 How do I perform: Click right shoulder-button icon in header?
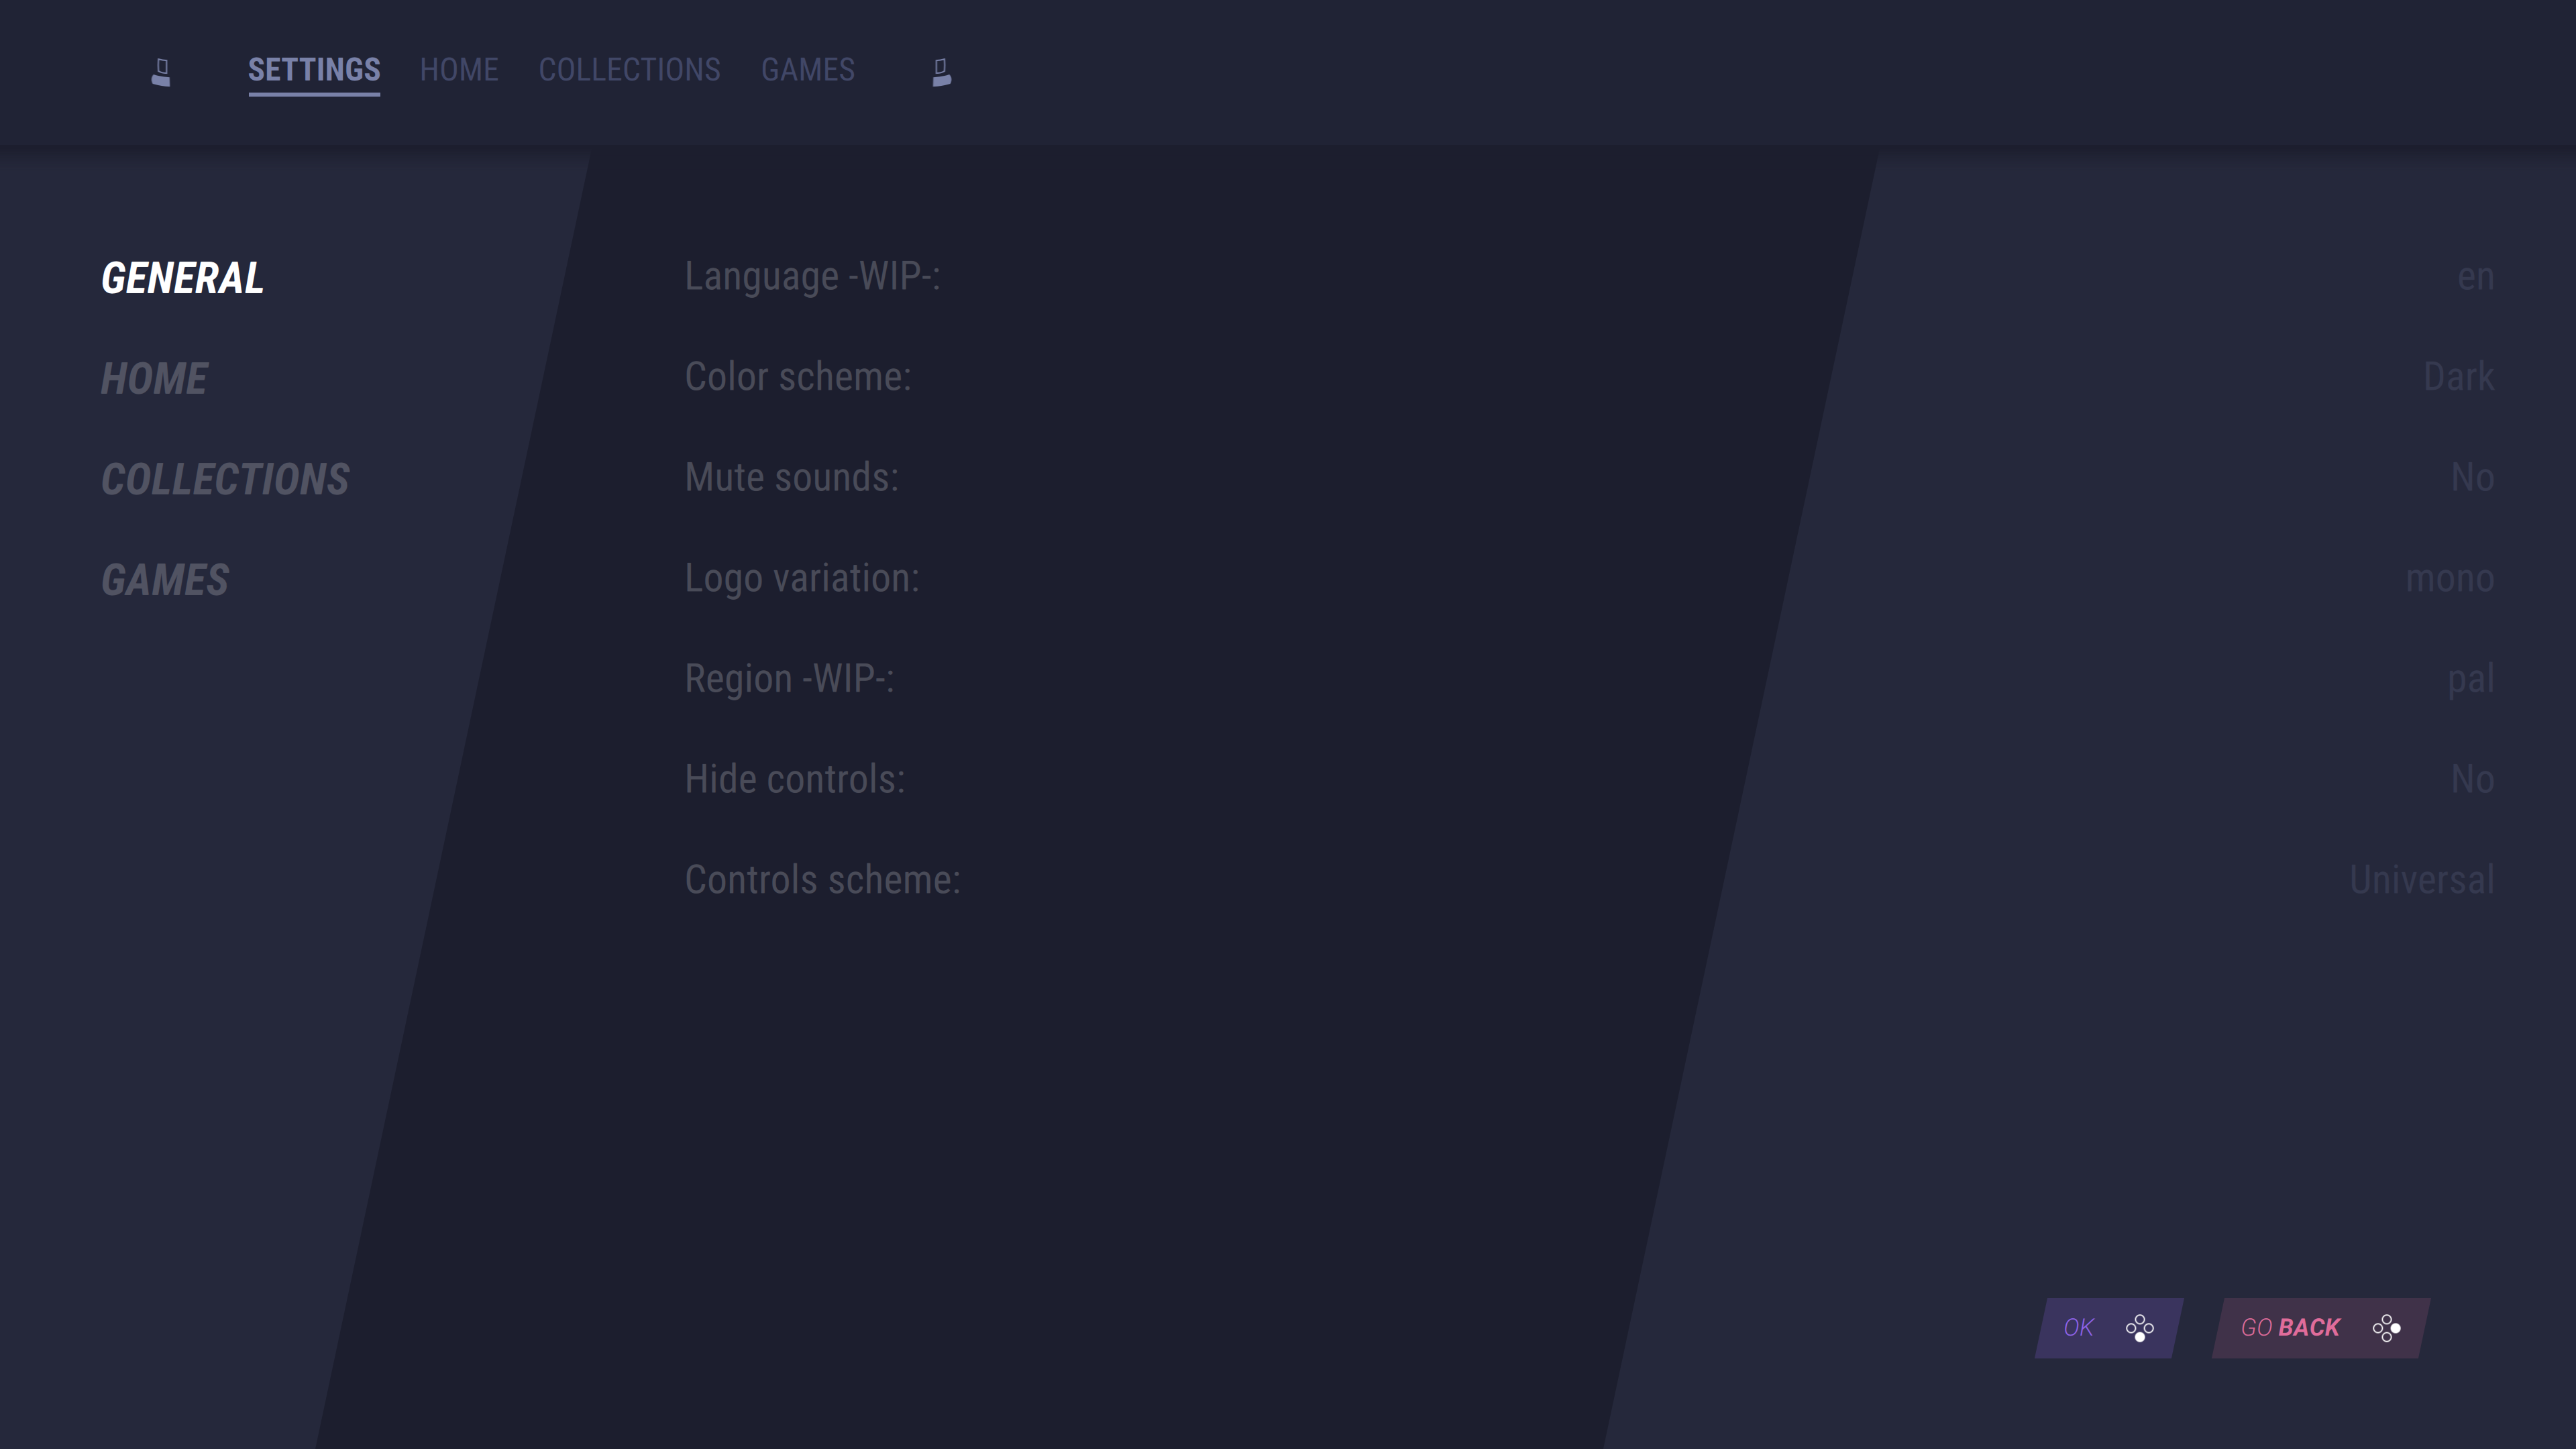pos(941,72)
